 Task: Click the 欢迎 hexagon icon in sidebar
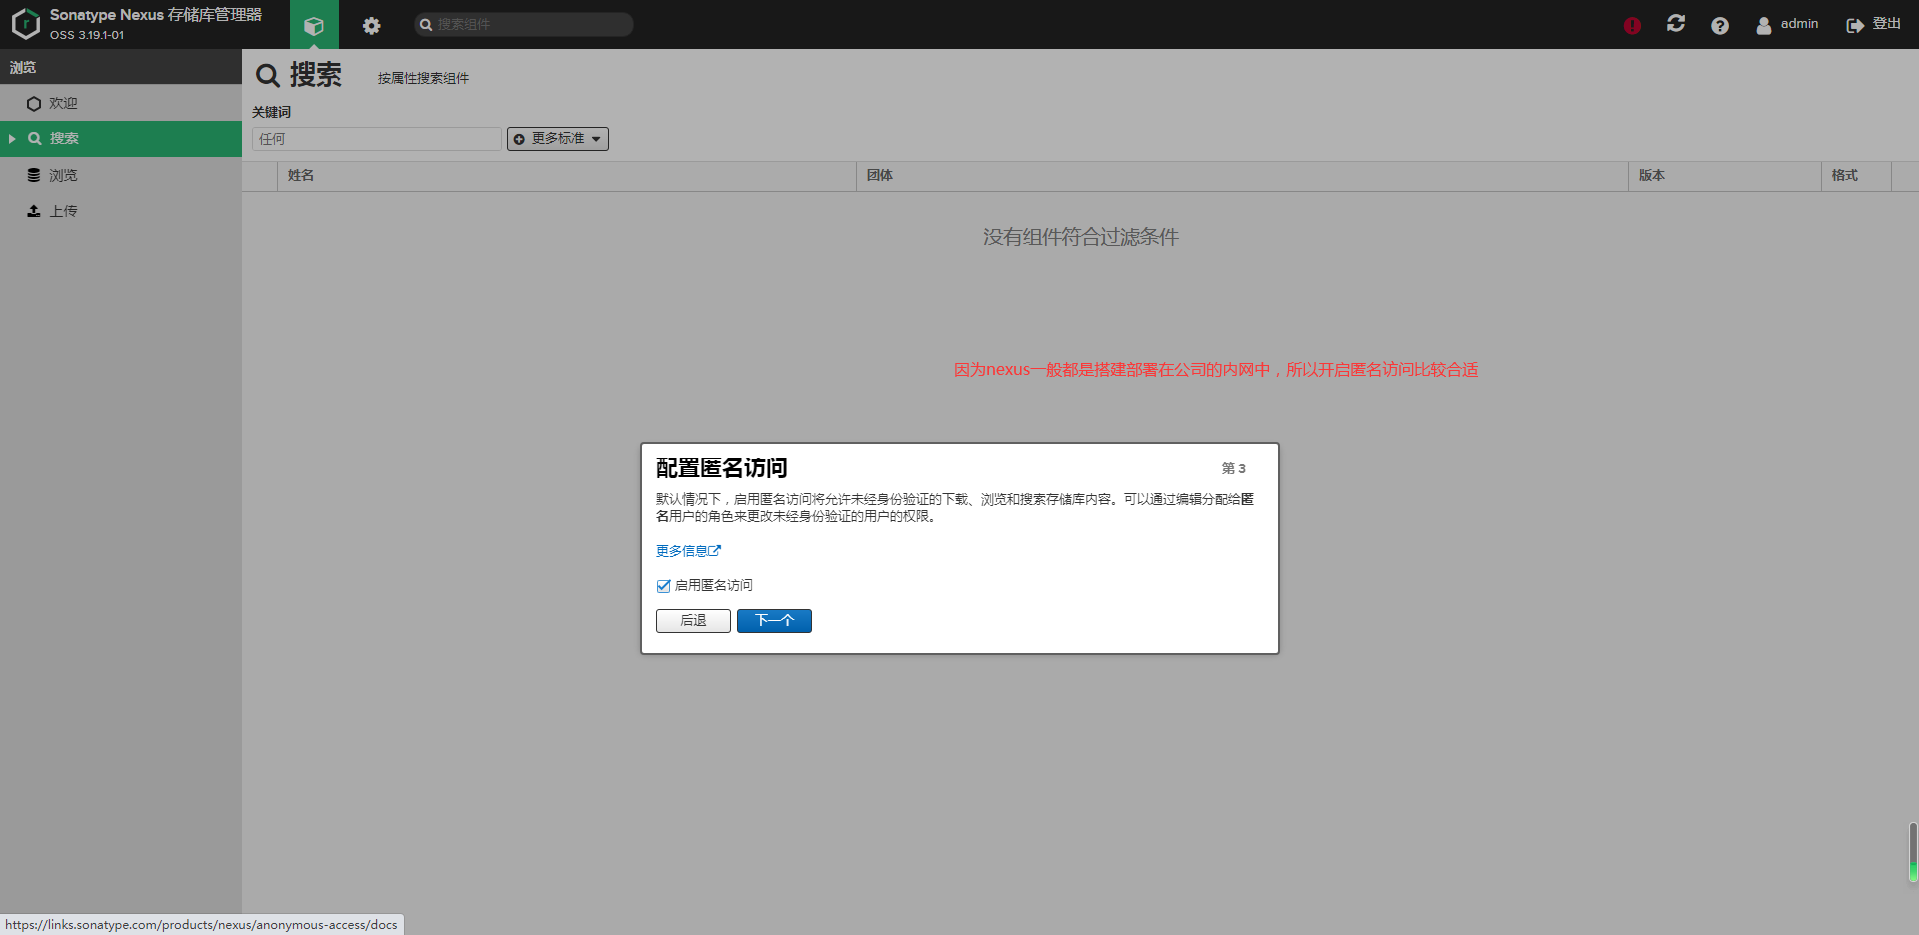34,104
